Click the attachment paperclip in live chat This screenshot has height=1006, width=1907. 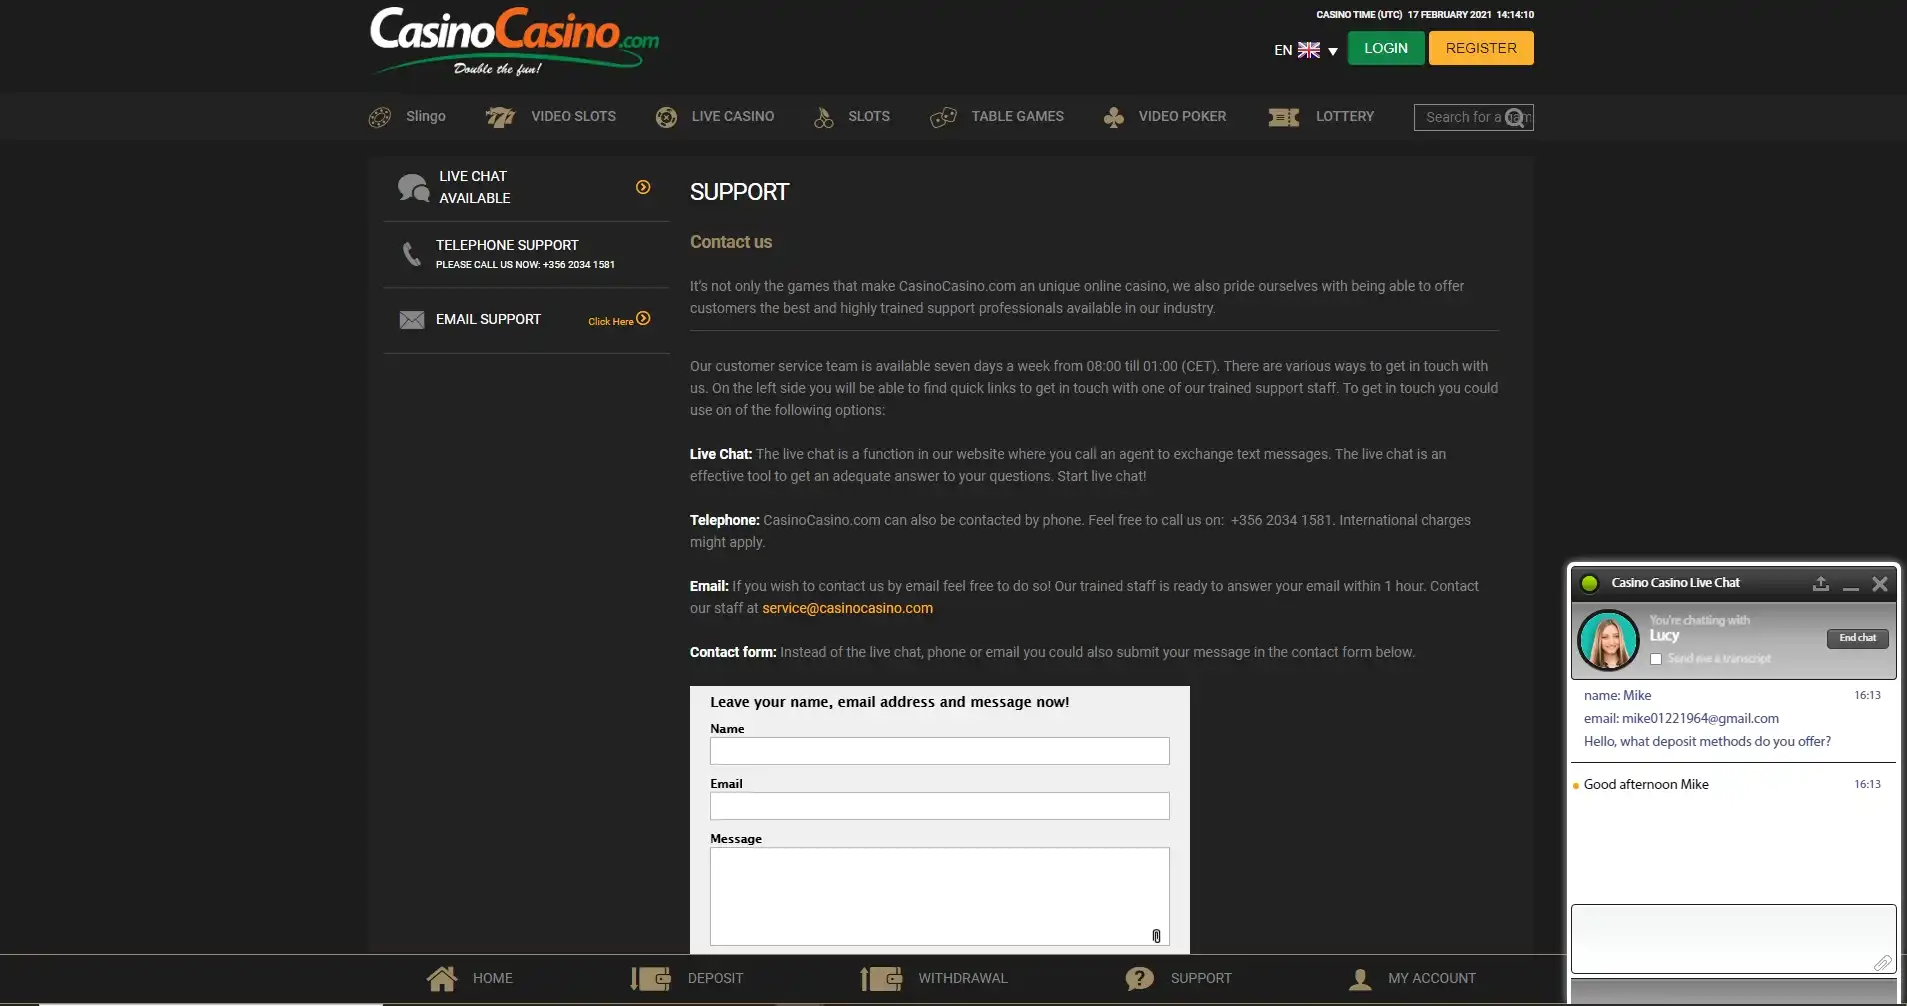(x=1881, y=962)
